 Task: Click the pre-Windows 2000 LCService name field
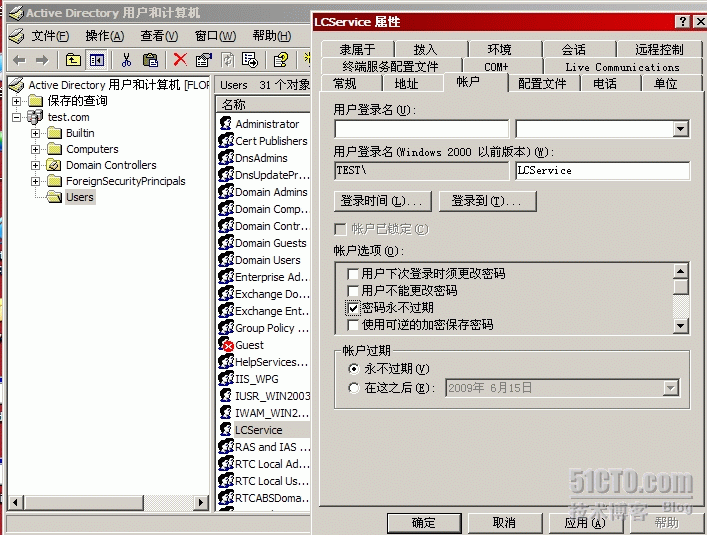pyautogui.click(x=602, y=170)
